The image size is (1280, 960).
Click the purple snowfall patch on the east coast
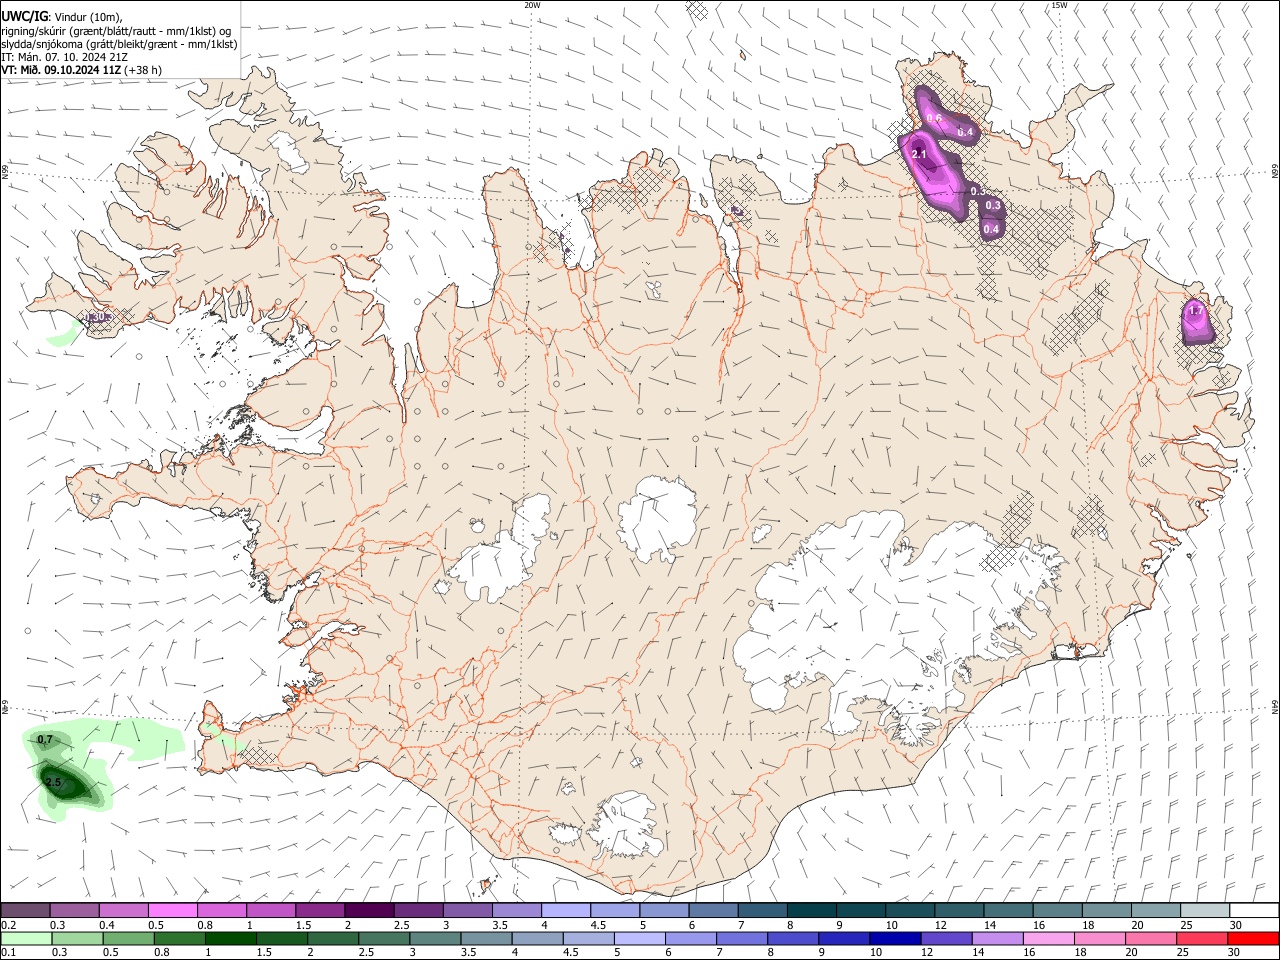1198,321
